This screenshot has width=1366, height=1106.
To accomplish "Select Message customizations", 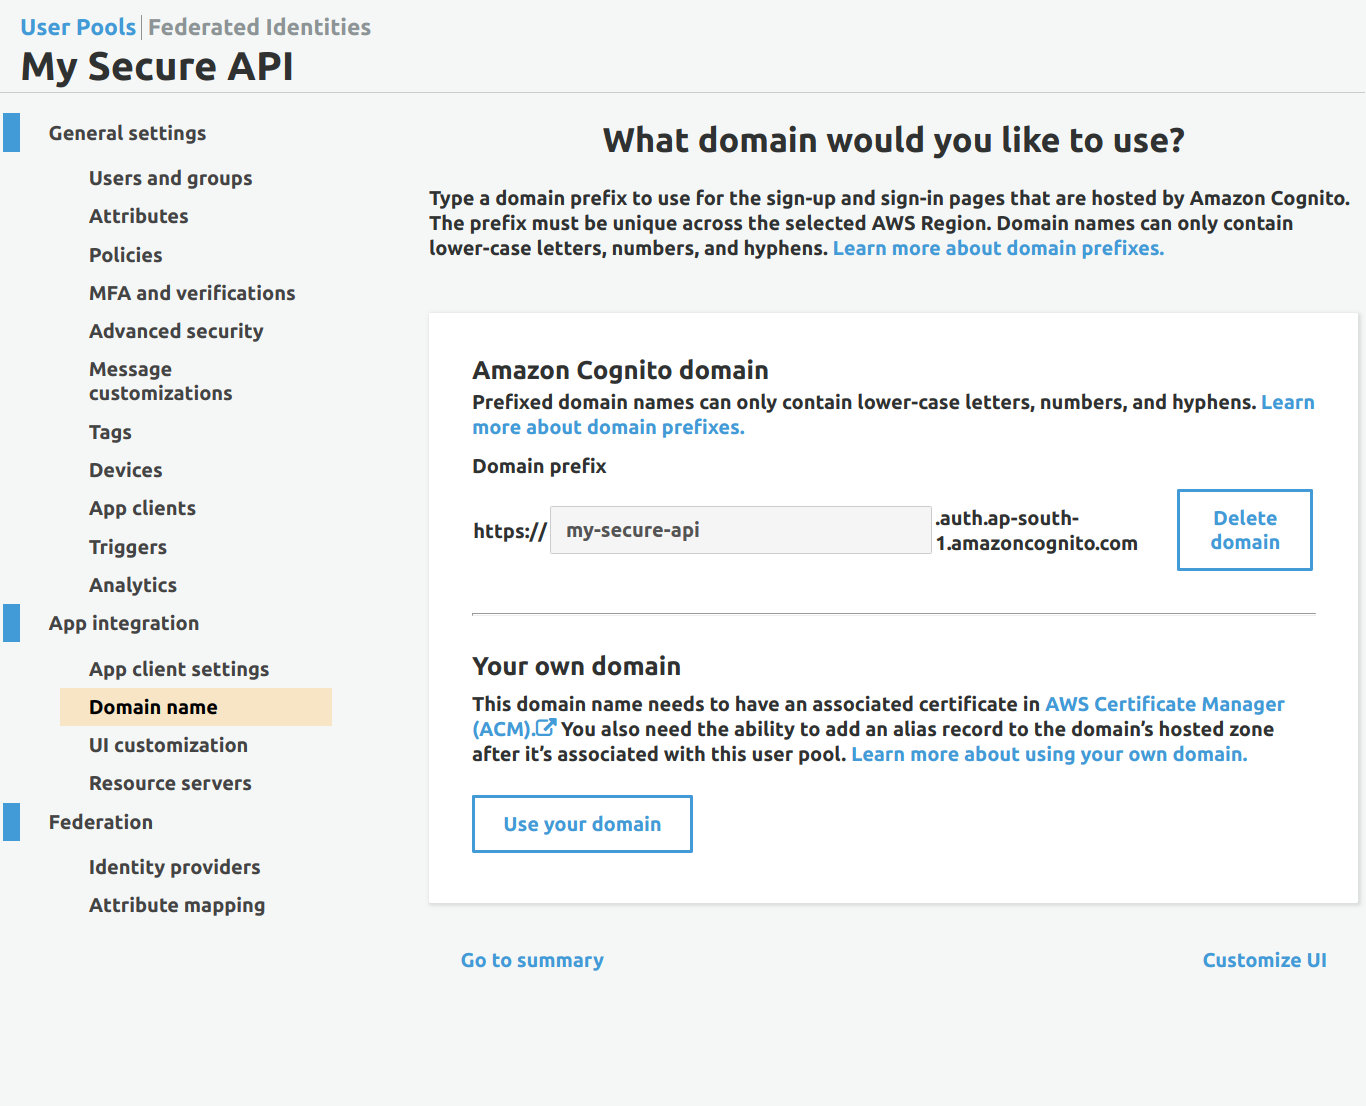I will click(160, 381).
